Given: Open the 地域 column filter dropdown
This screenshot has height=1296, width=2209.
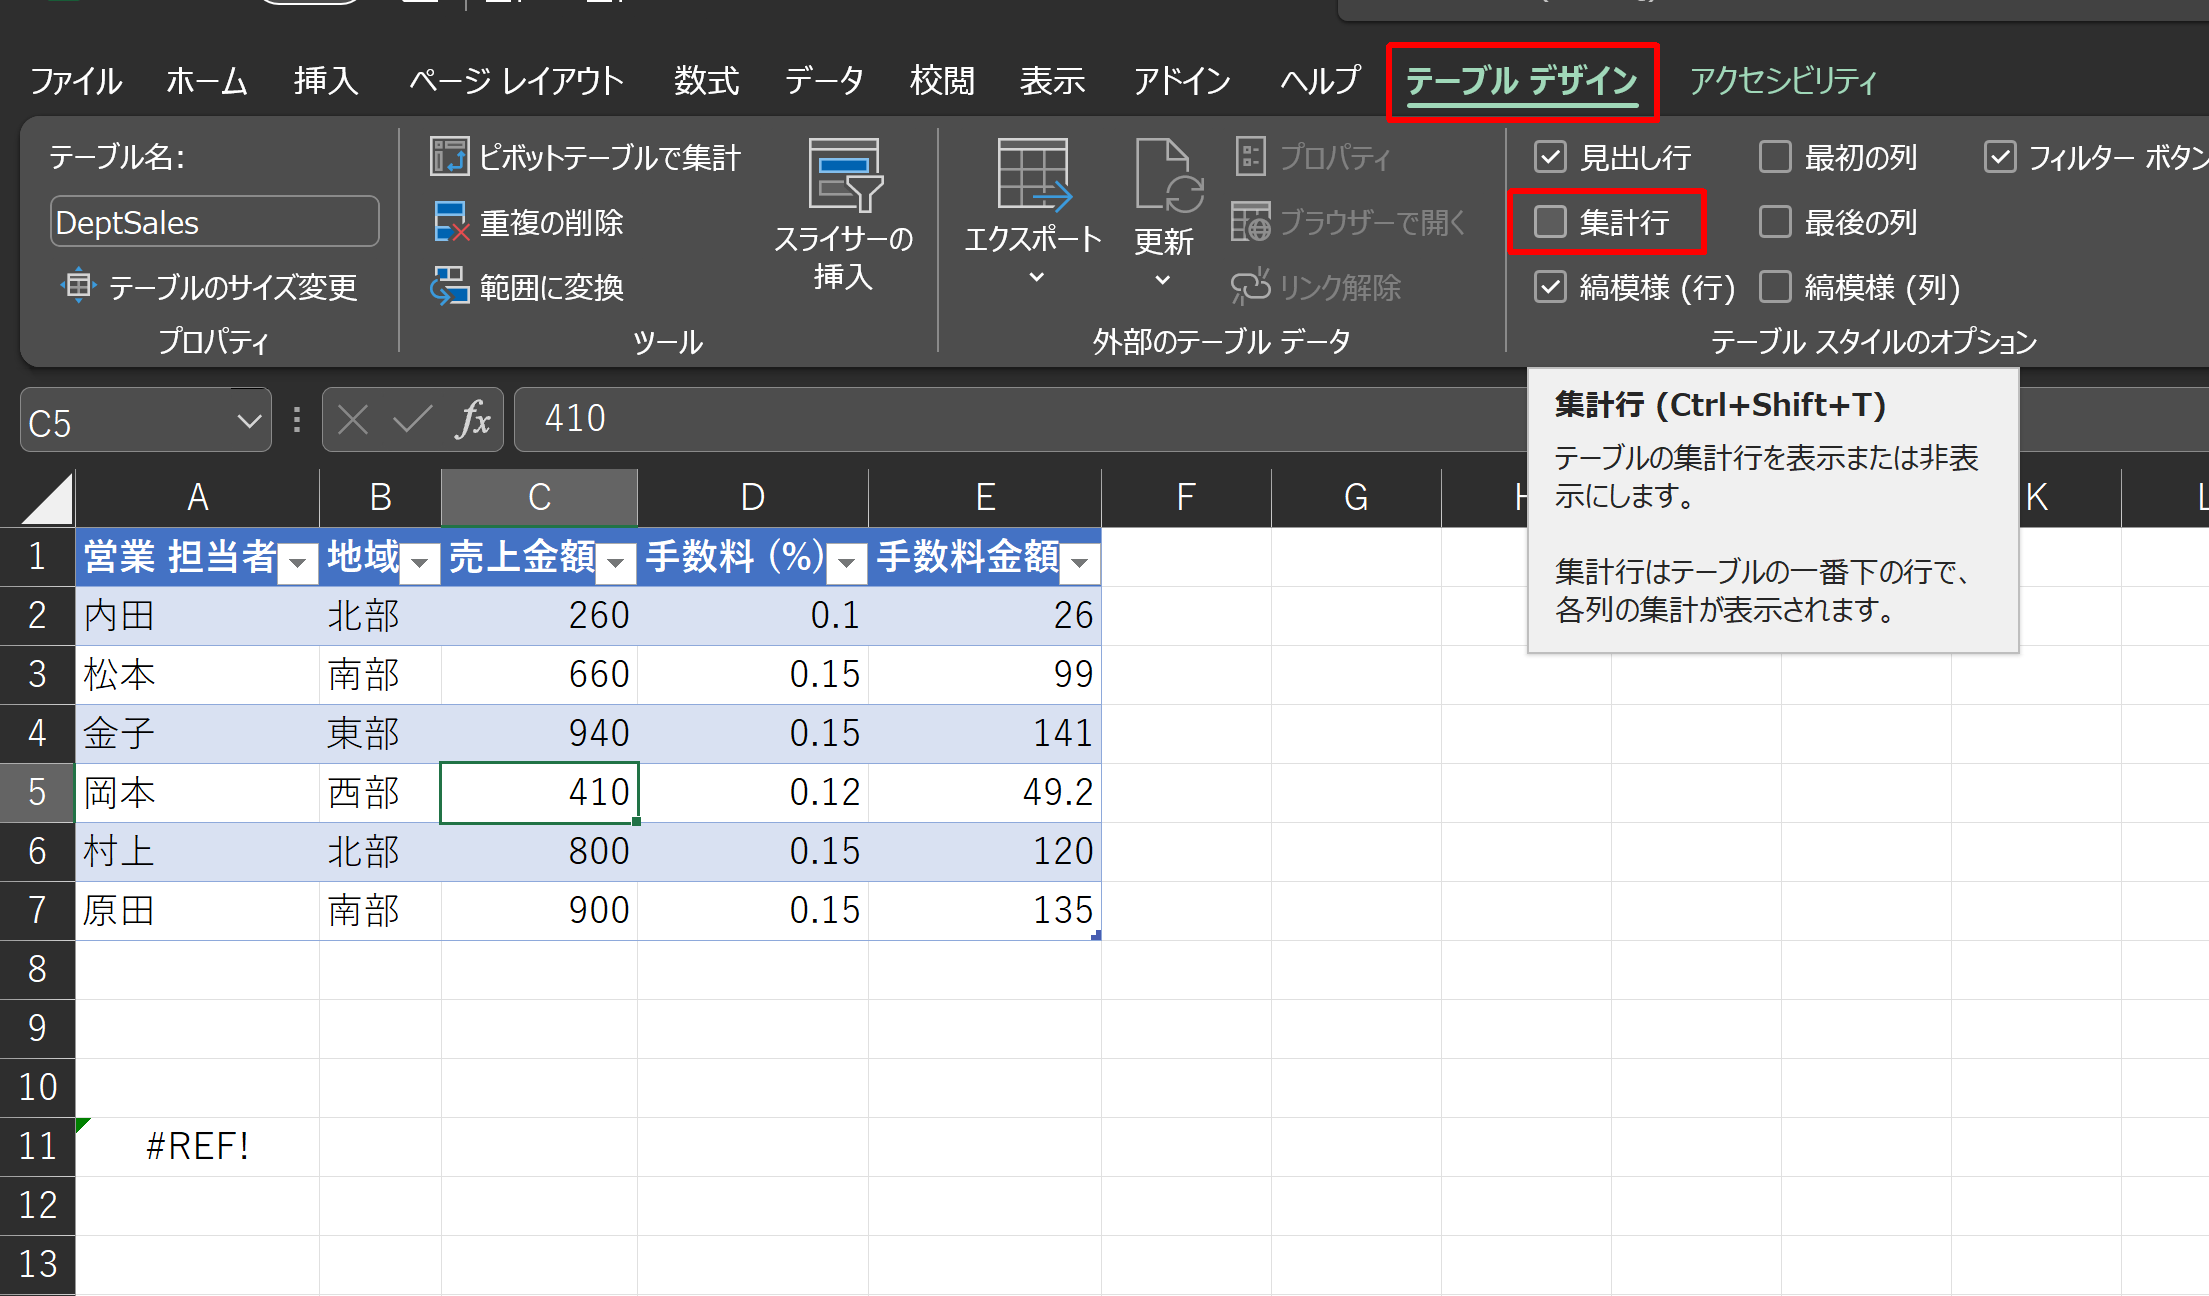Looking at the screenshot, I should click(x=420, y=563).
